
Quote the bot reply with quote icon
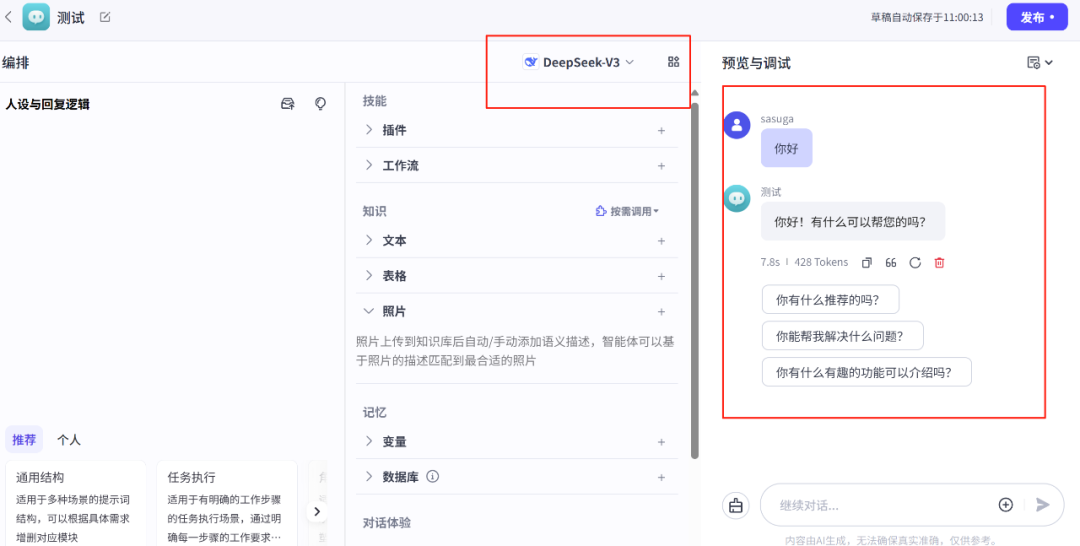tap(891, 262)
